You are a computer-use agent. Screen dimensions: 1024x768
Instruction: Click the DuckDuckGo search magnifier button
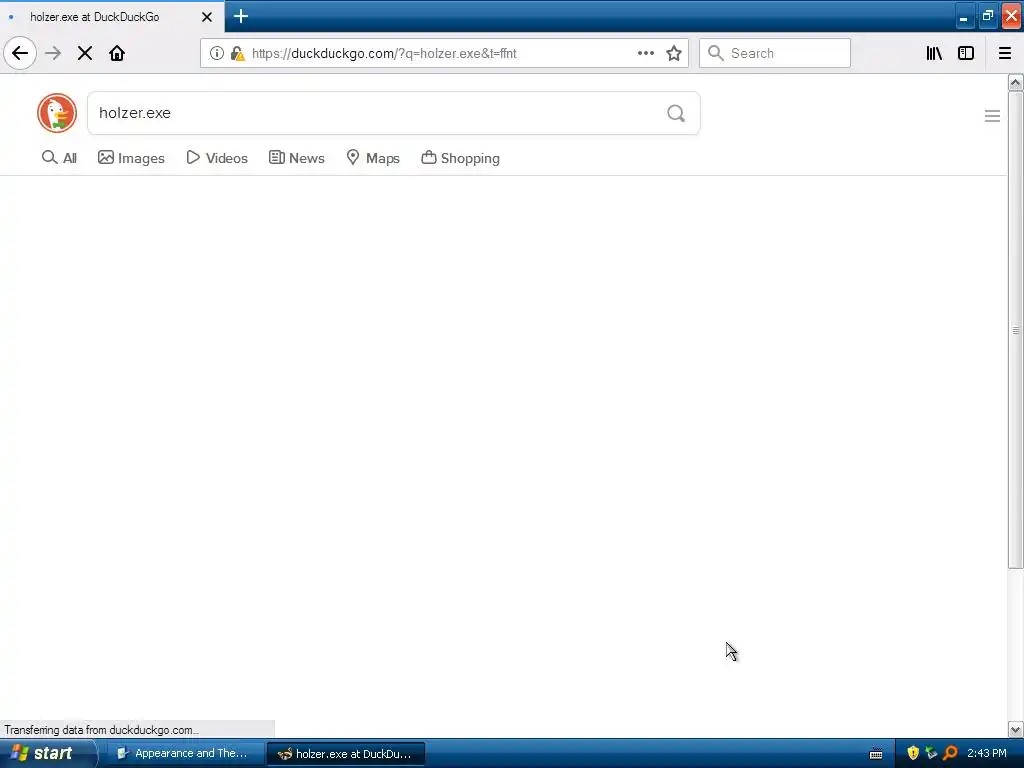point(676,114)
